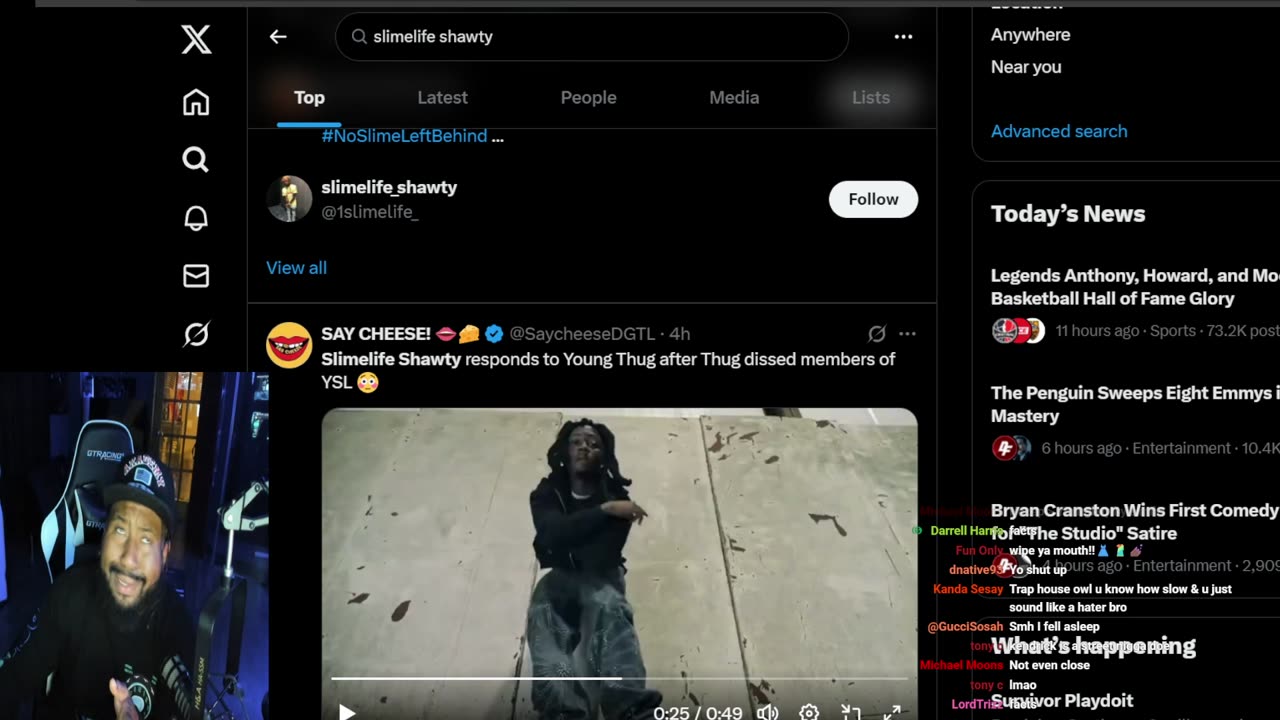Open search options three-dot menu

point(903,37)
